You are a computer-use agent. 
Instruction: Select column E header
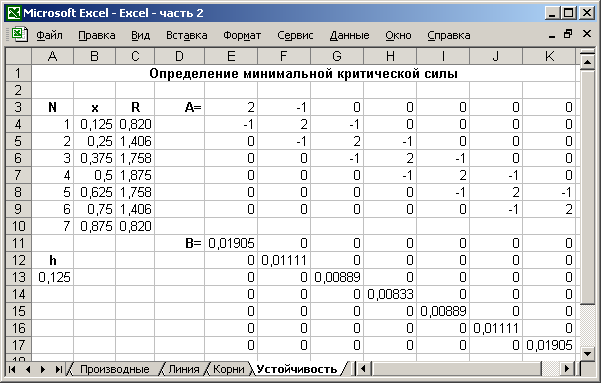tap(231, 56)
